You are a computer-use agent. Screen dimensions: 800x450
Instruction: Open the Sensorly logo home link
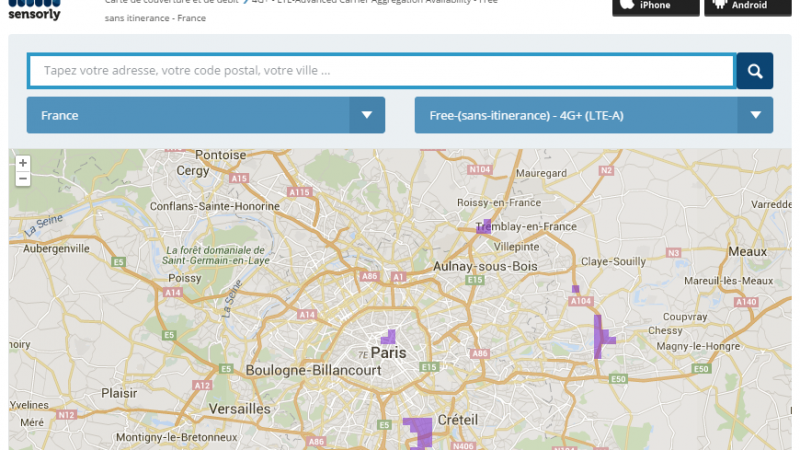pos(34,9)
